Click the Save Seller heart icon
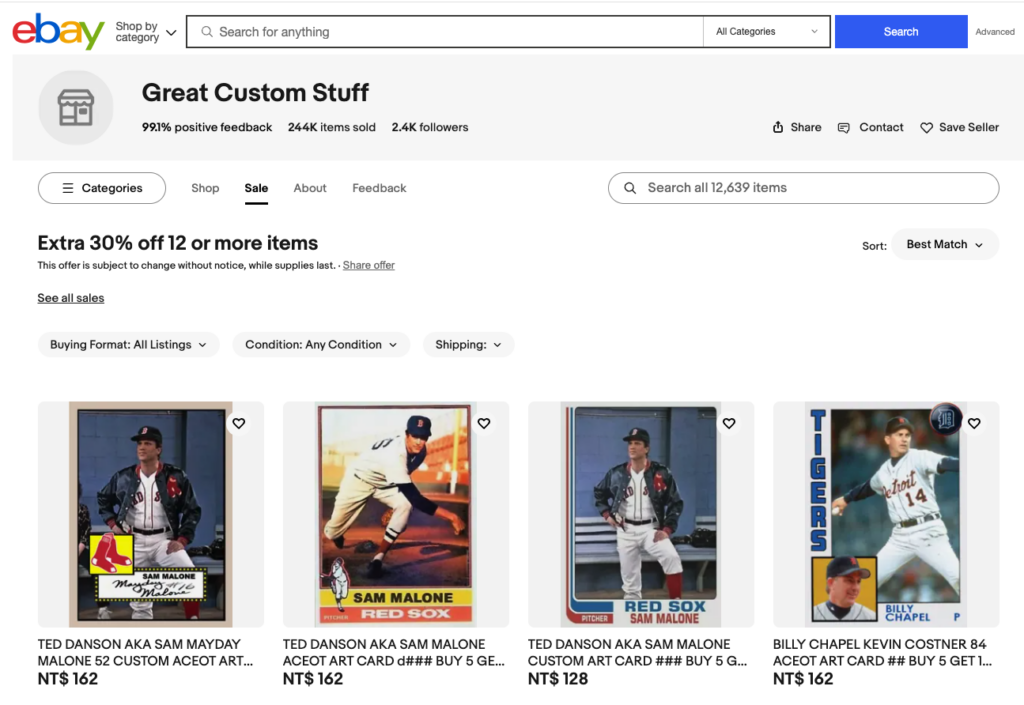 pyautogui.click(x=926, y=128)
